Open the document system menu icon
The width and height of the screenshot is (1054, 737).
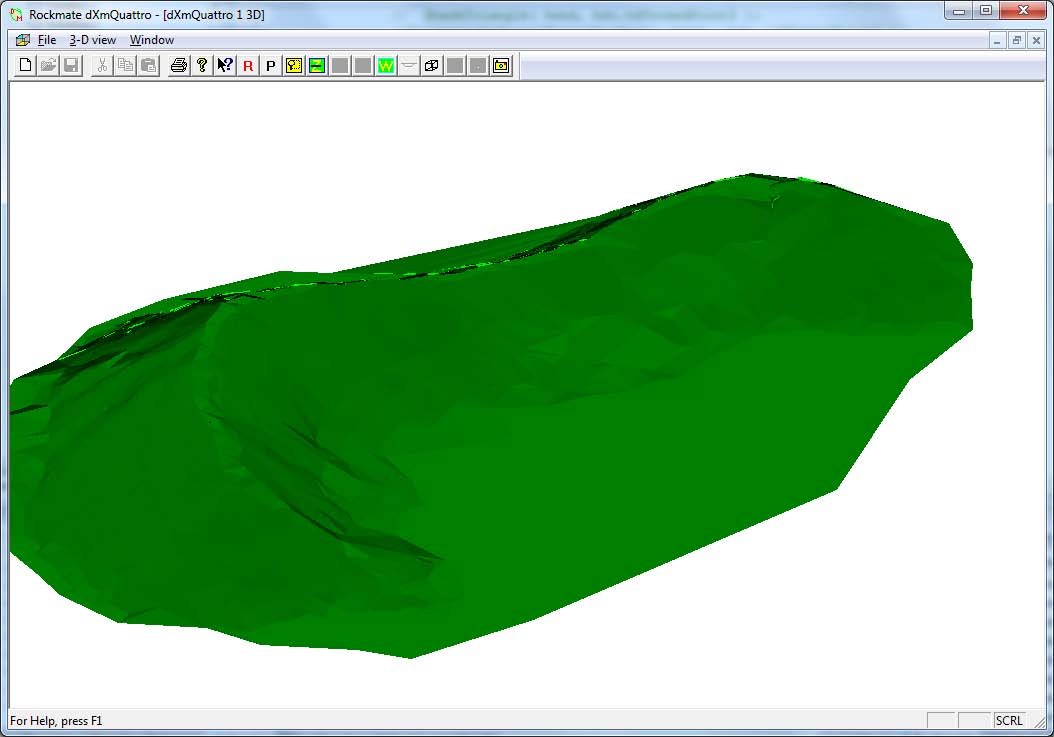click(23, 40)
